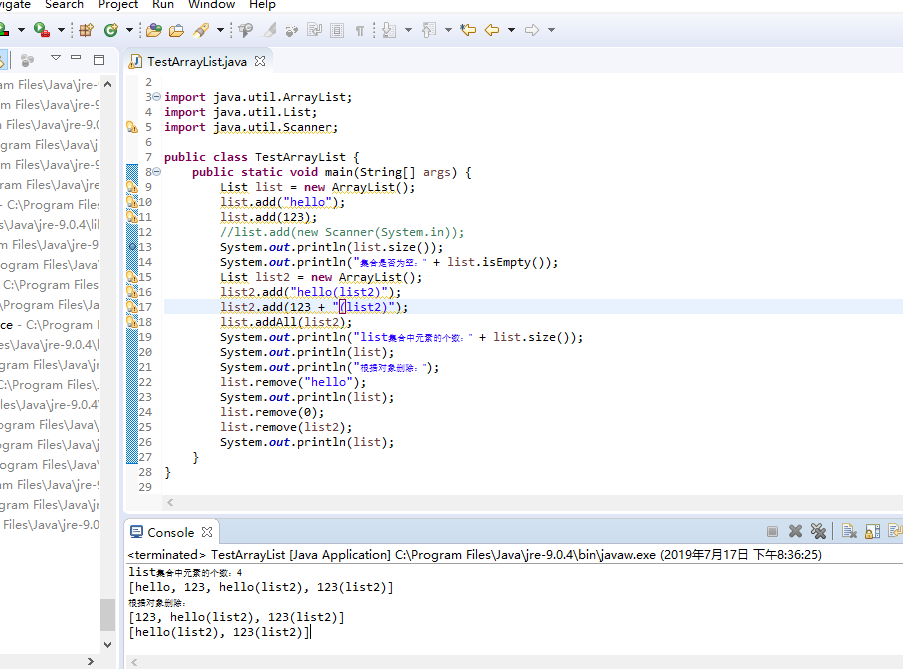
Task: Open the Help menu
Action: coord(262,5)
